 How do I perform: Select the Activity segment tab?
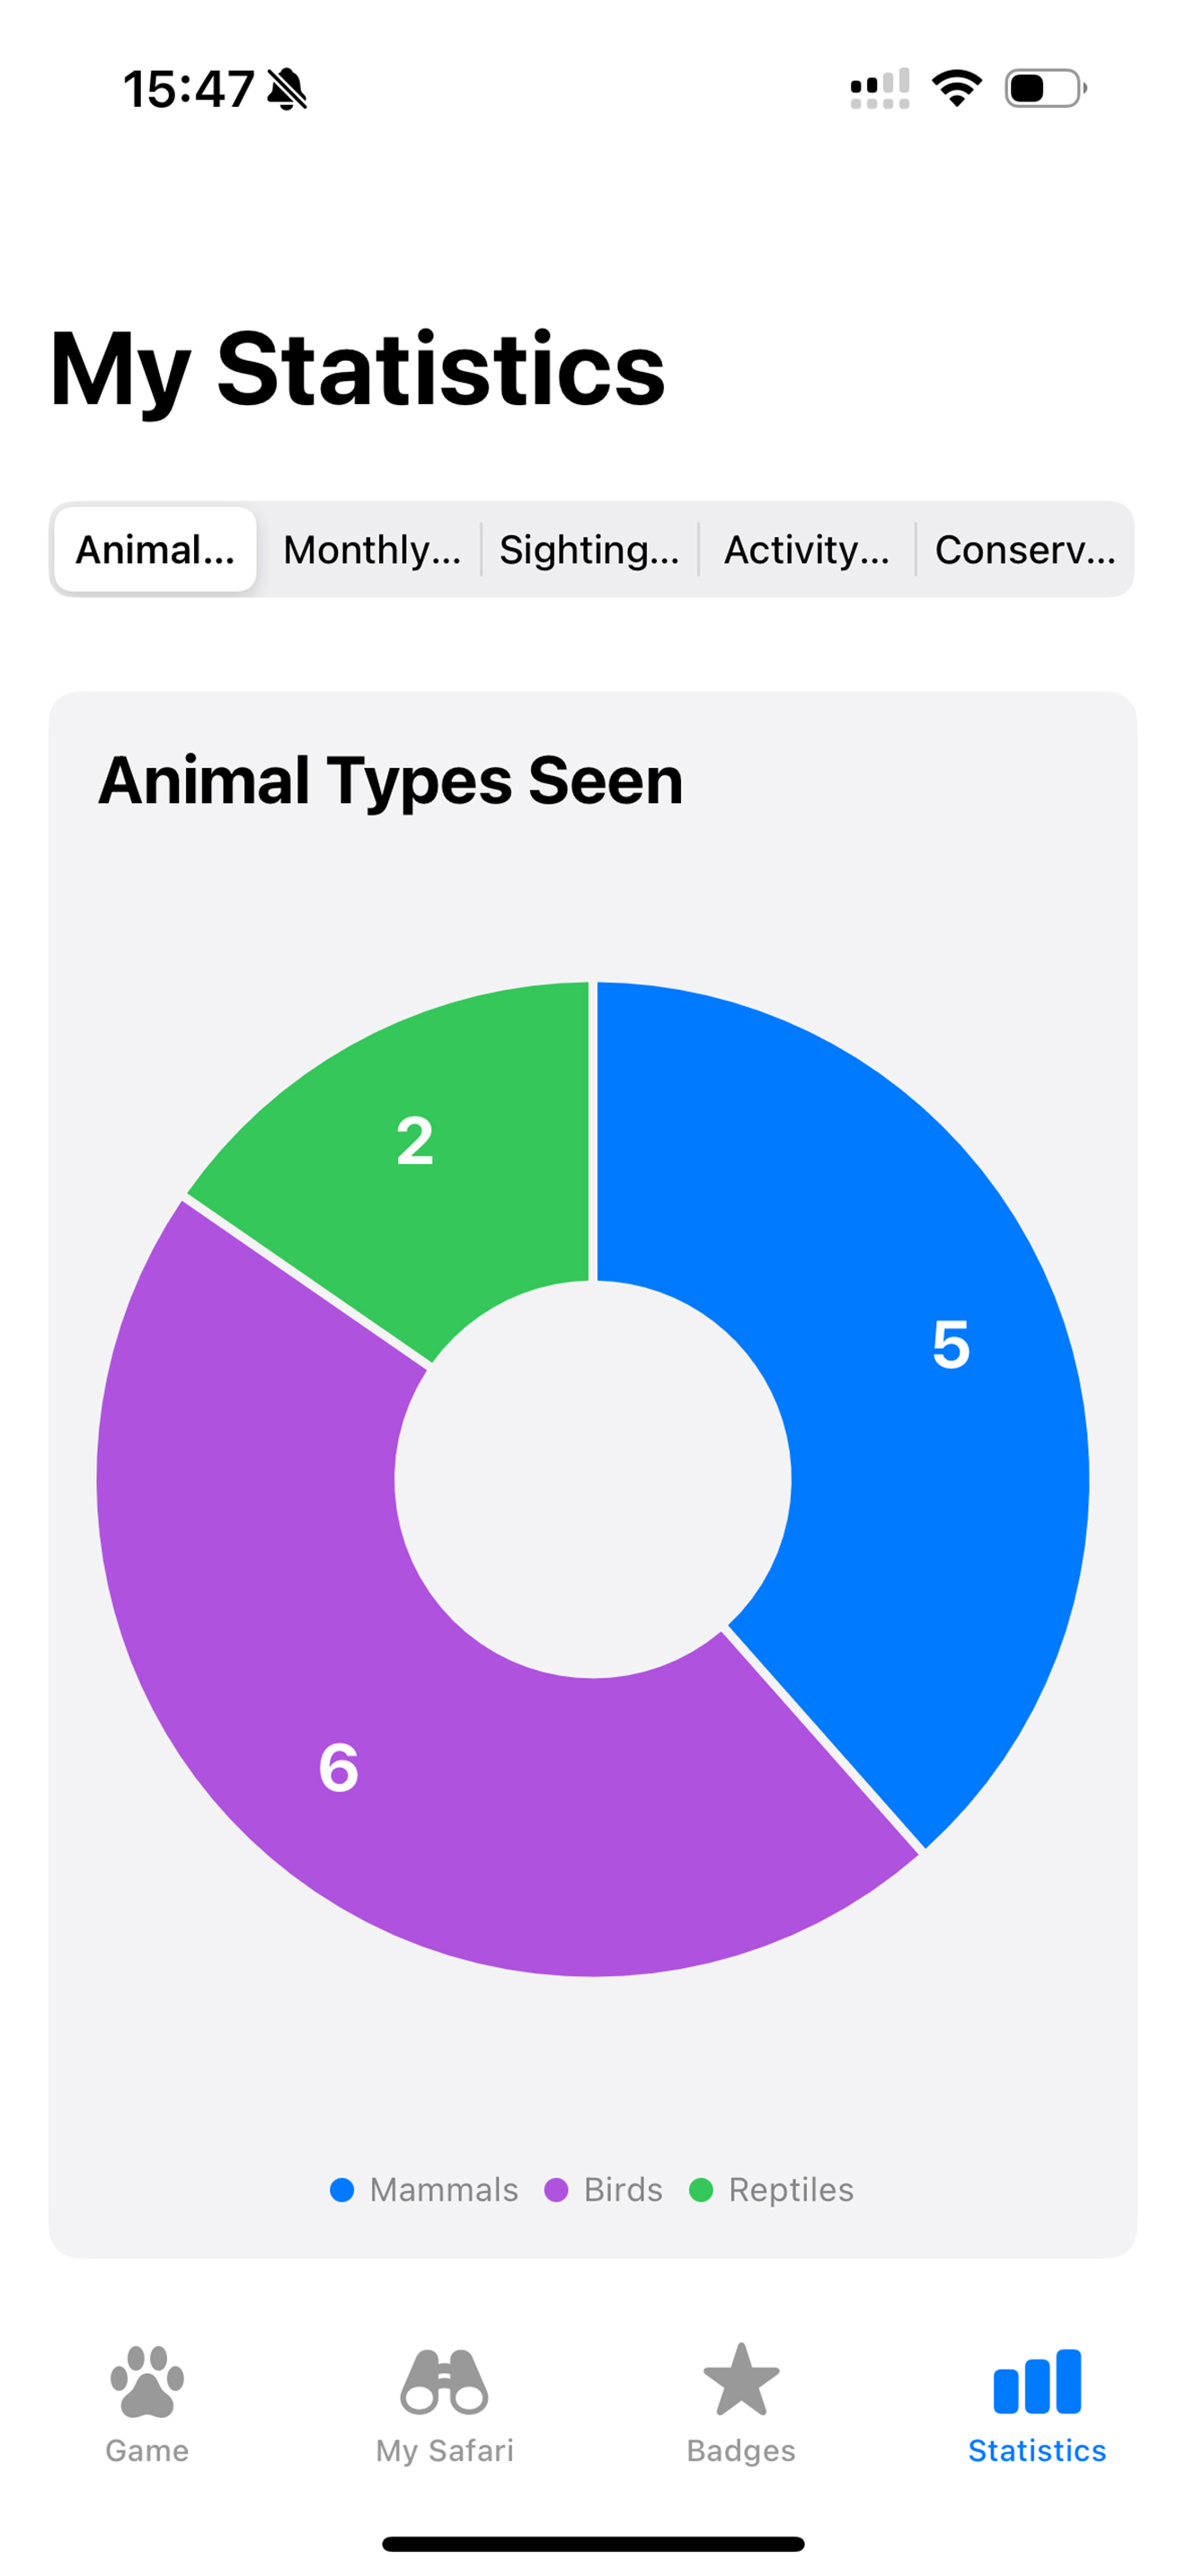tap(806, 550)
